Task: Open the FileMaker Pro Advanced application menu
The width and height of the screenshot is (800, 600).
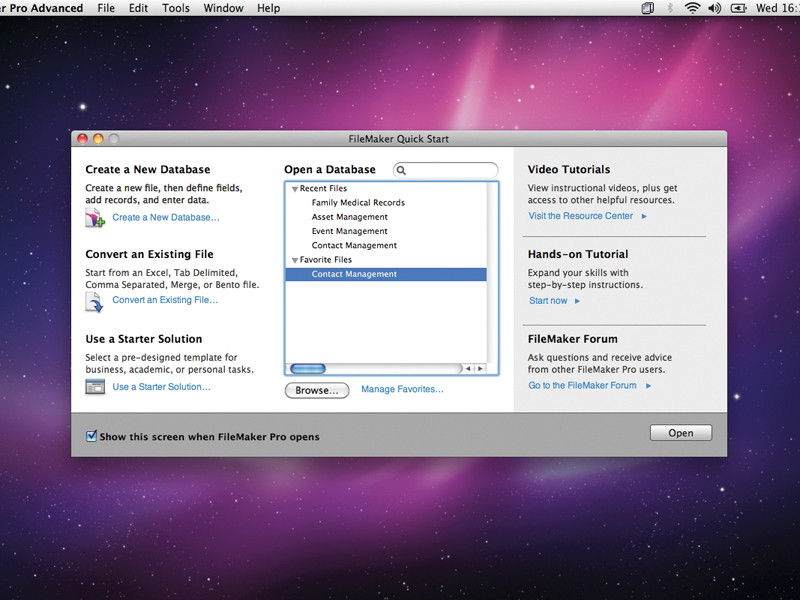Action: click(x=41, y=8)
